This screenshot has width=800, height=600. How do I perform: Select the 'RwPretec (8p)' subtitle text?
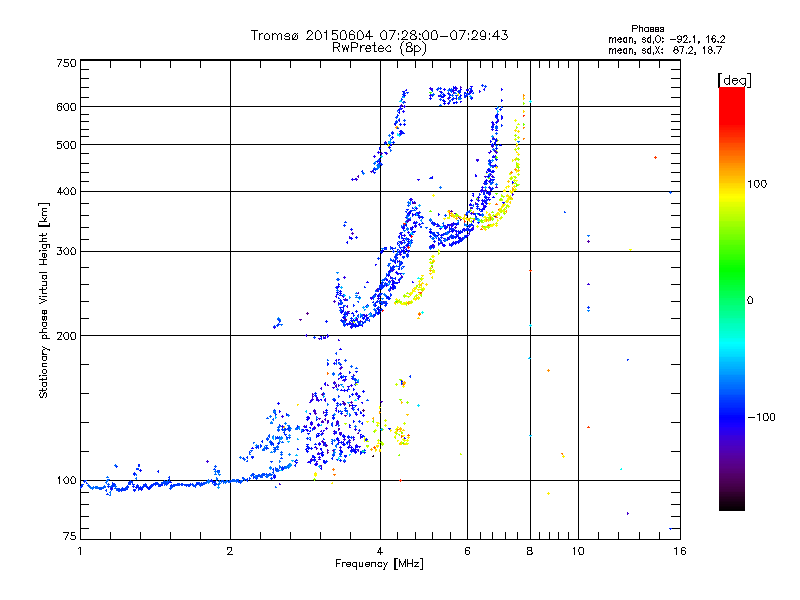coord(379,48)
